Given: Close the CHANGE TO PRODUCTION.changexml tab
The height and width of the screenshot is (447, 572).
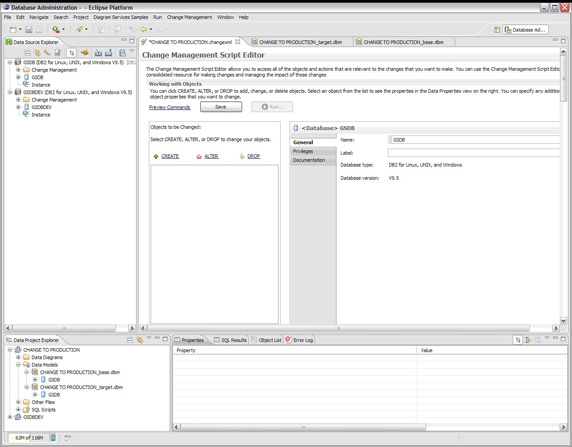Looking at the screenshot, I should click(x=237, y=42).
